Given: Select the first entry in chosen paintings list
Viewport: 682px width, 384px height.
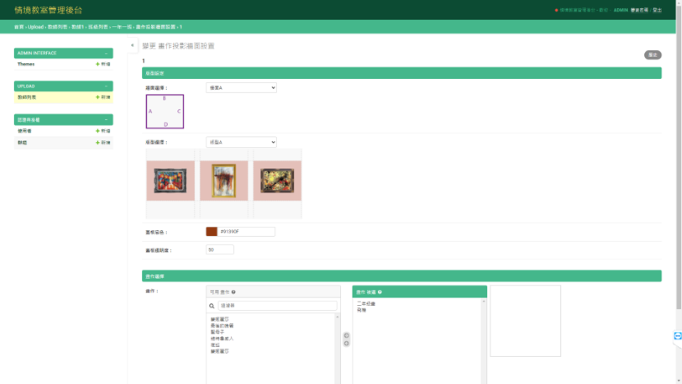Looking at the screenshot, I should (366, 304).
